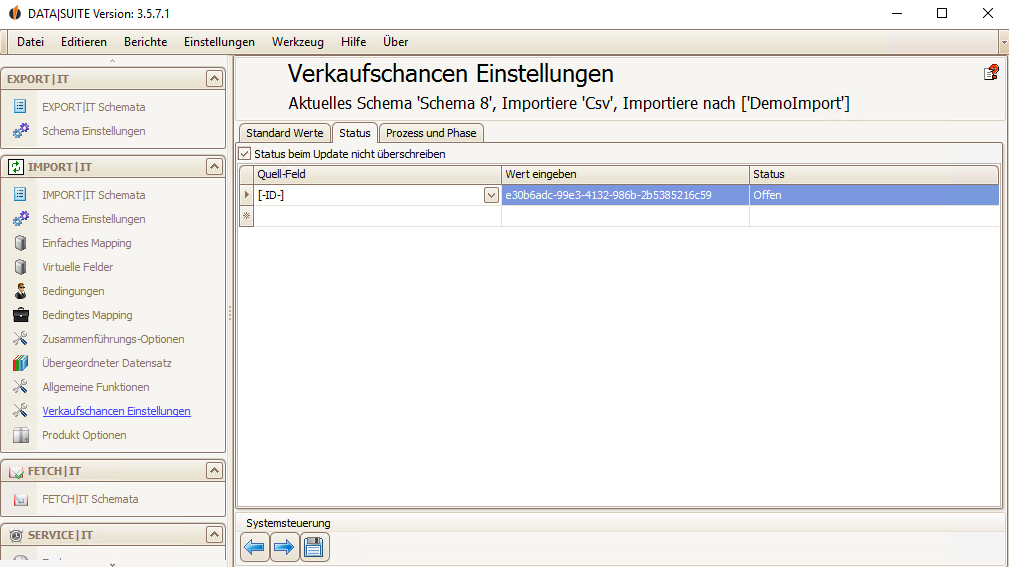Open the Hilfe menu

coord(353,42)
